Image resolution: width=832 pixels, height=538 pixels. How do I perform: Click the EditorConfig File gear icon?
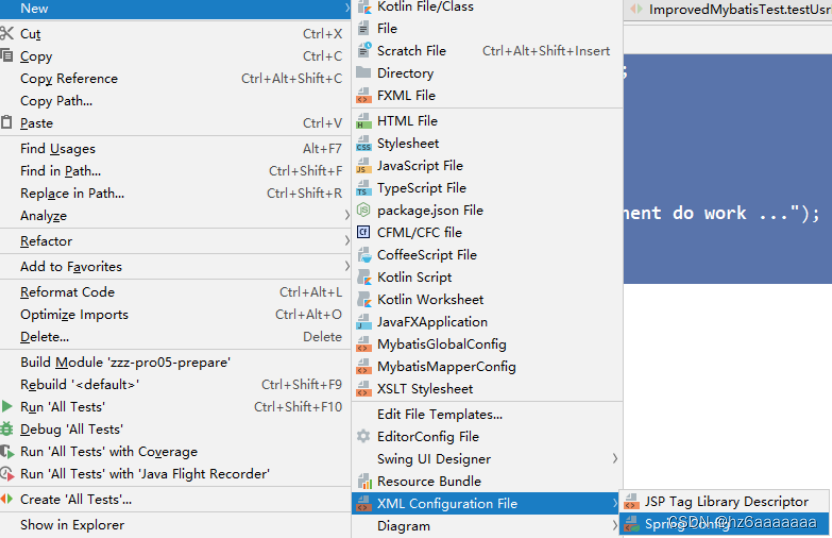(x=363, y=436)
